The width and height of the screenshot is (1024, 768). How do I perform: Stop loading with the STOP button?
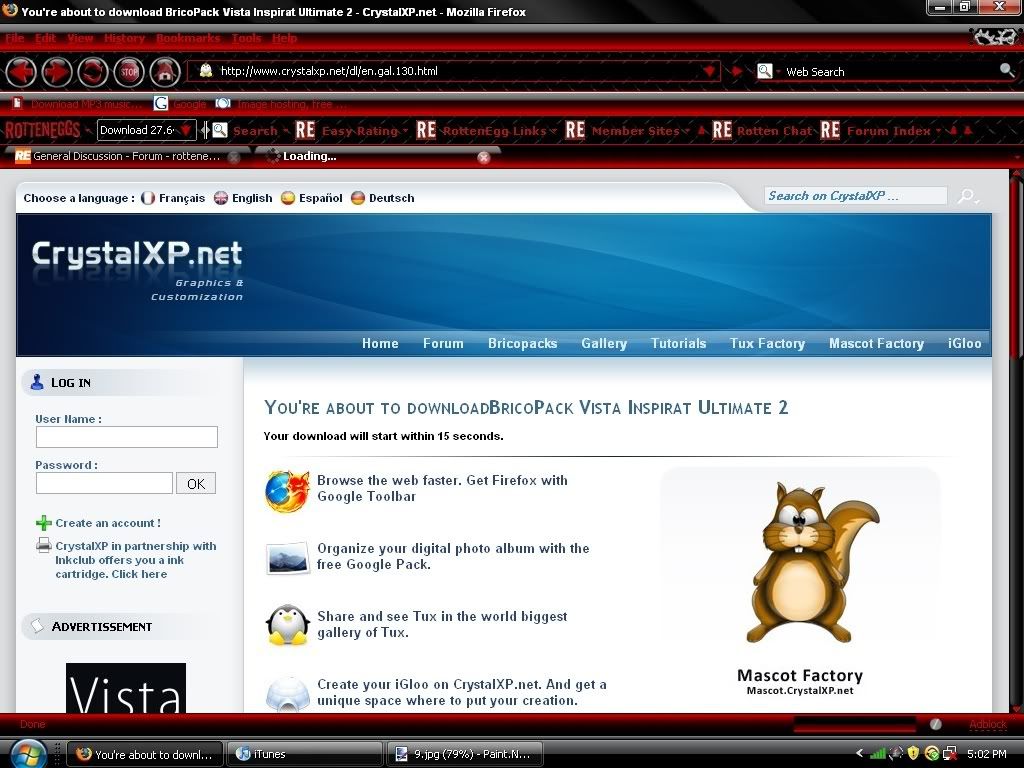point(129,71)
